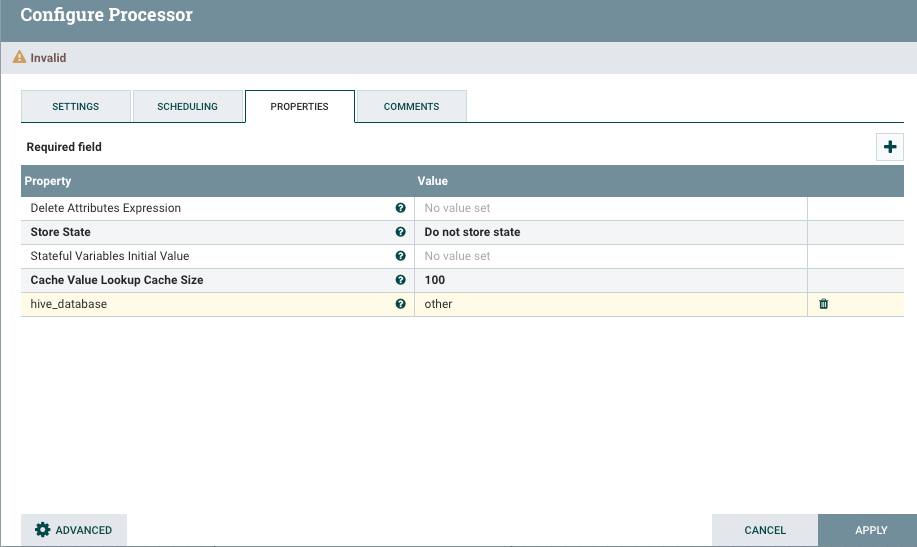Edit the Delete Attributes Expression value field
The image size is (917, 547).
pyautogui.click(x=610, y=208)
